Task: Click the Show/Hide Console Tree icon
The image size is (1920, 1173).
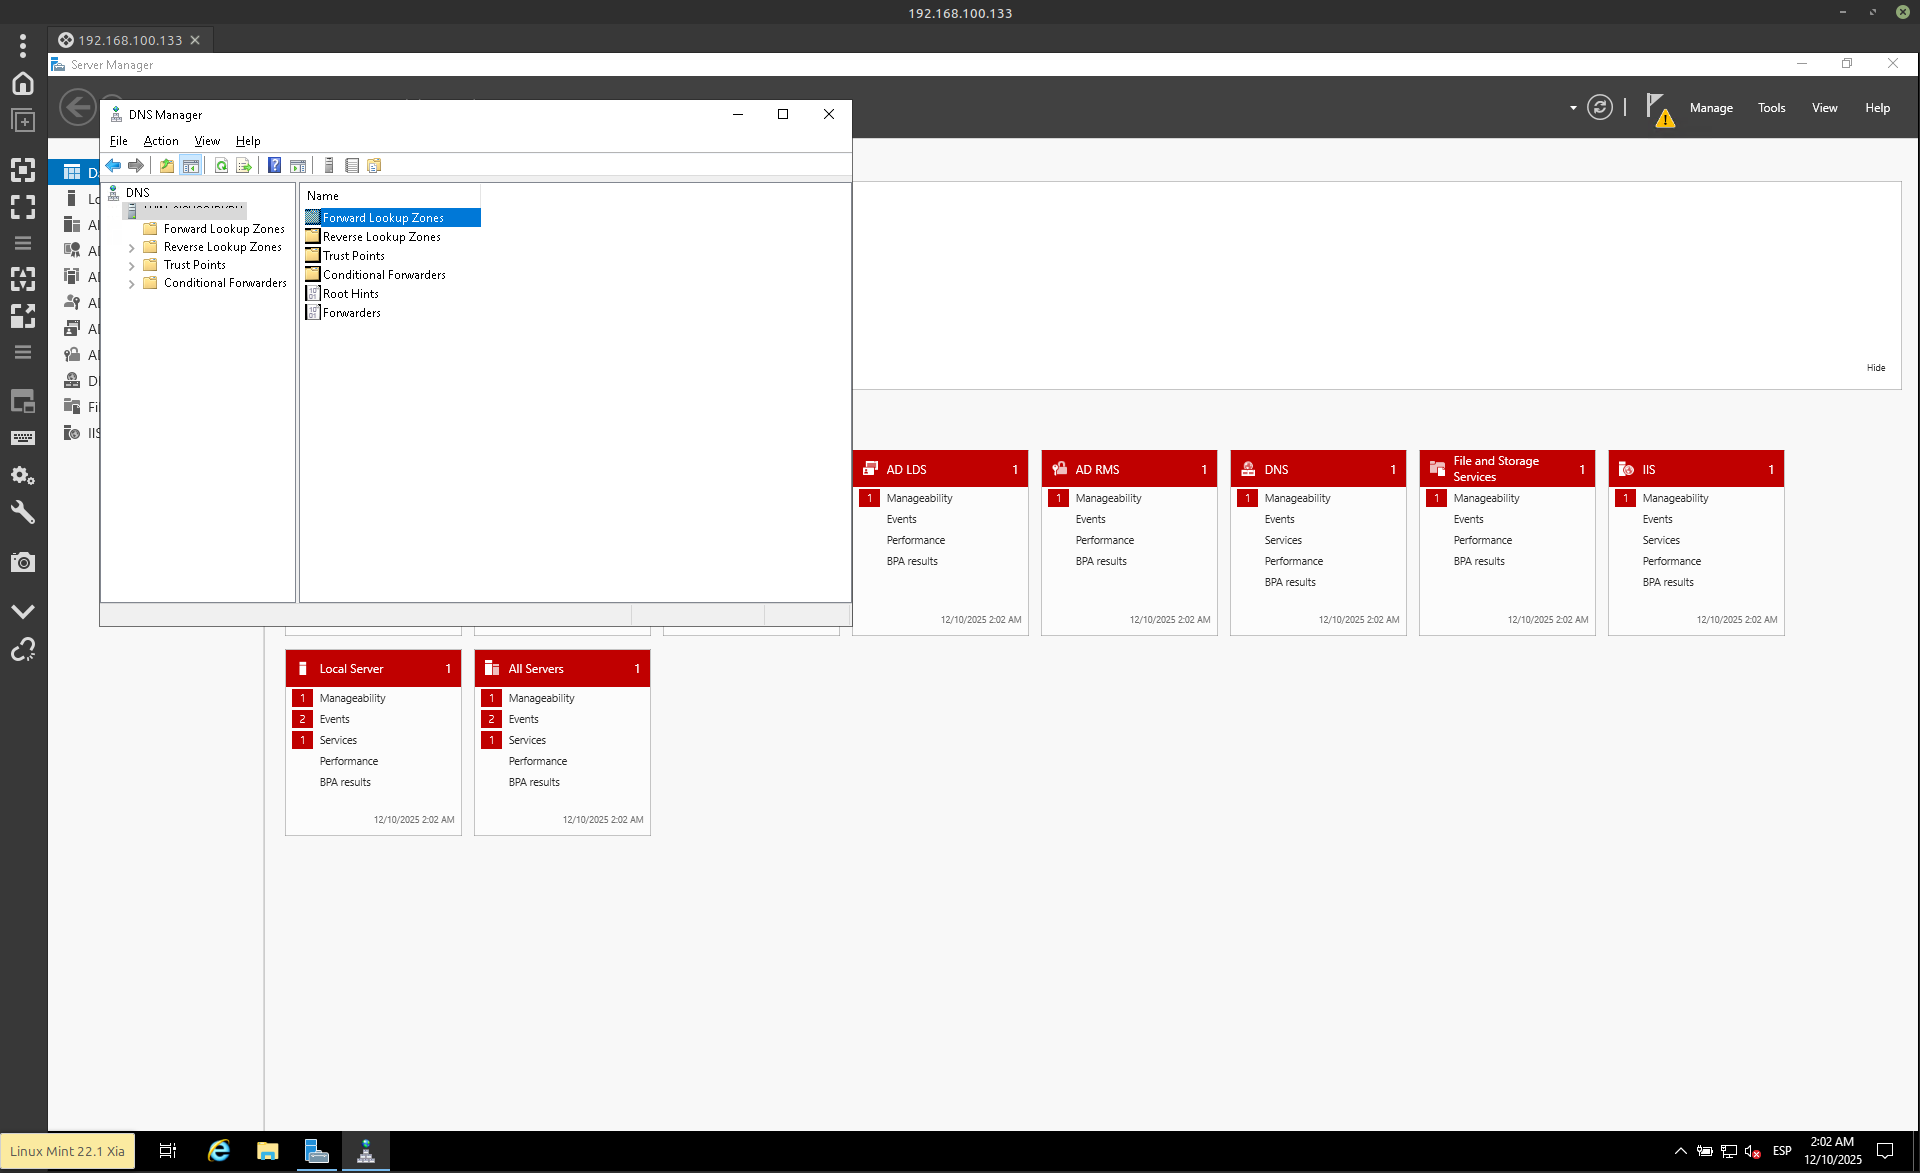Action: (190, 166)
